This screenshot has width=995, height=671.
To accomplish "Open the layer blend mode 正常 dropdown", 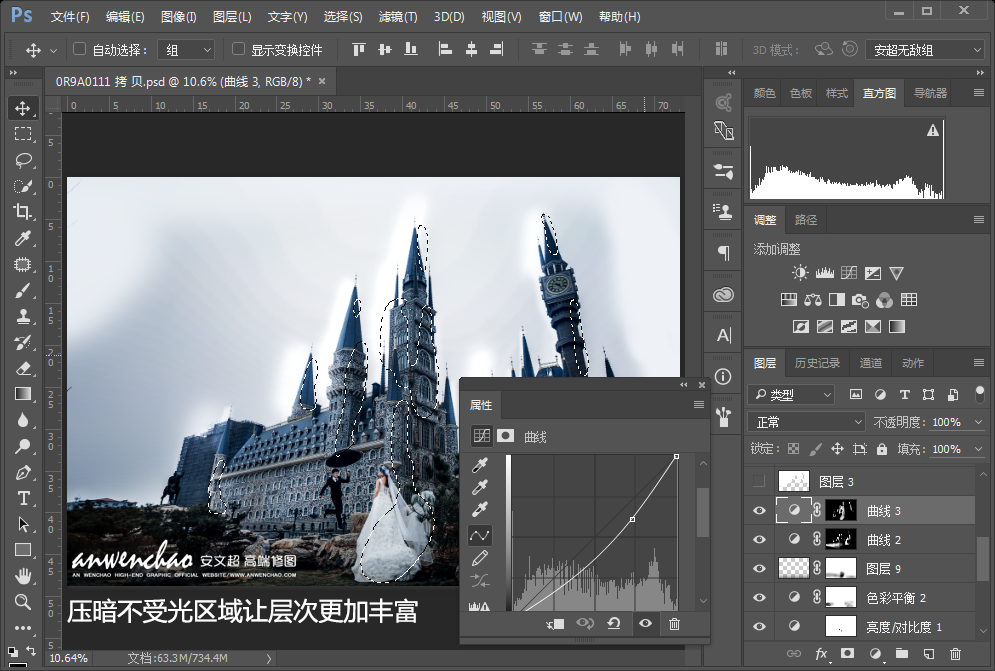I will 806,422.
